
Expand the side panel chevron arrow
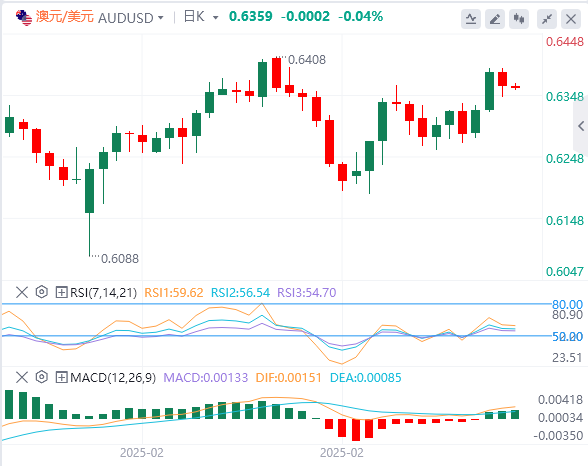(x=581, y=126)
